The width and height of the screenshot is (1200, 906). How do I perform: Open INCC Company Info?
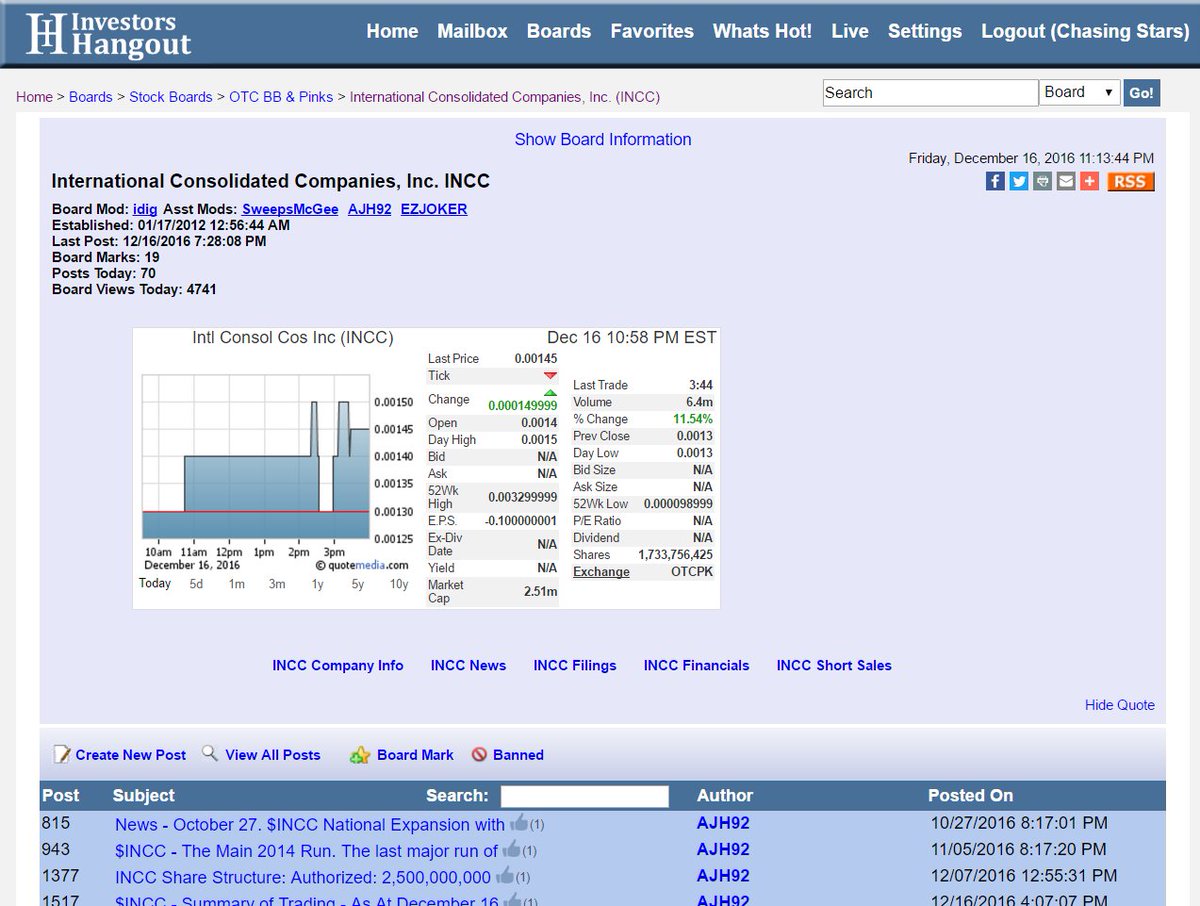338,665
